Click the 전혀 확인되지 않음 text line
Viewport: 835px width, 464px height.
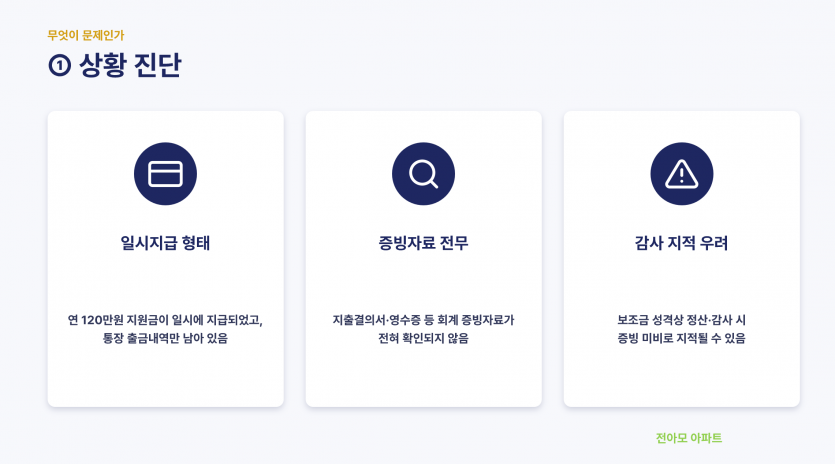tap(423, 338)
